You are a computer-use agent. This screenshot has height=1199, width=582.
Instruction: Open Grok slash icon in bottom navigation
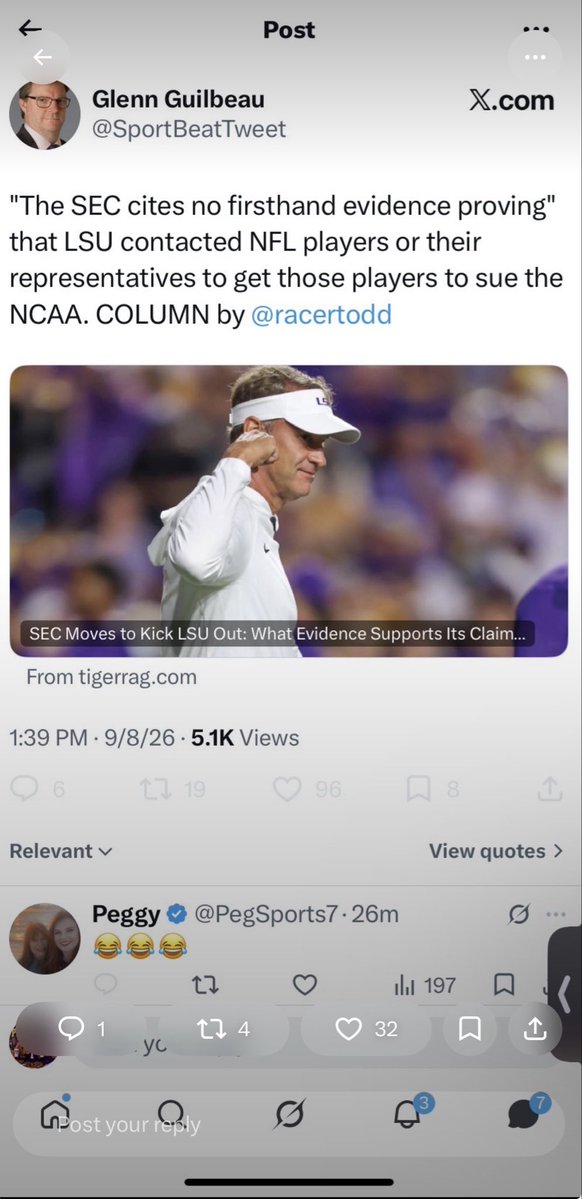tap(291, 1115)
